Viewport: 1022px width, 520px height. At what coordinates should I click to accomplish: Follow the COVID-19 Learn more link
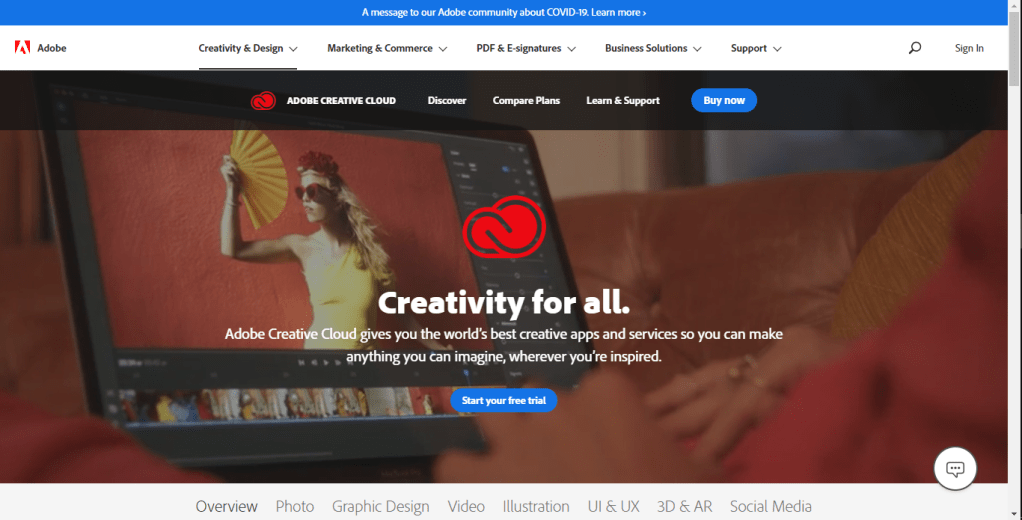[617, 12]
